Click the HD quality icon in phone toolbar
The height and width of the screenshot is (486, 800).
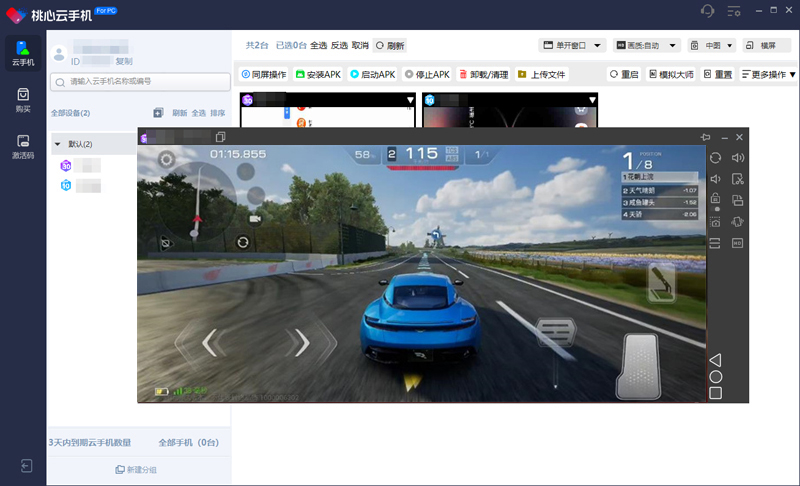click(738, 243)
